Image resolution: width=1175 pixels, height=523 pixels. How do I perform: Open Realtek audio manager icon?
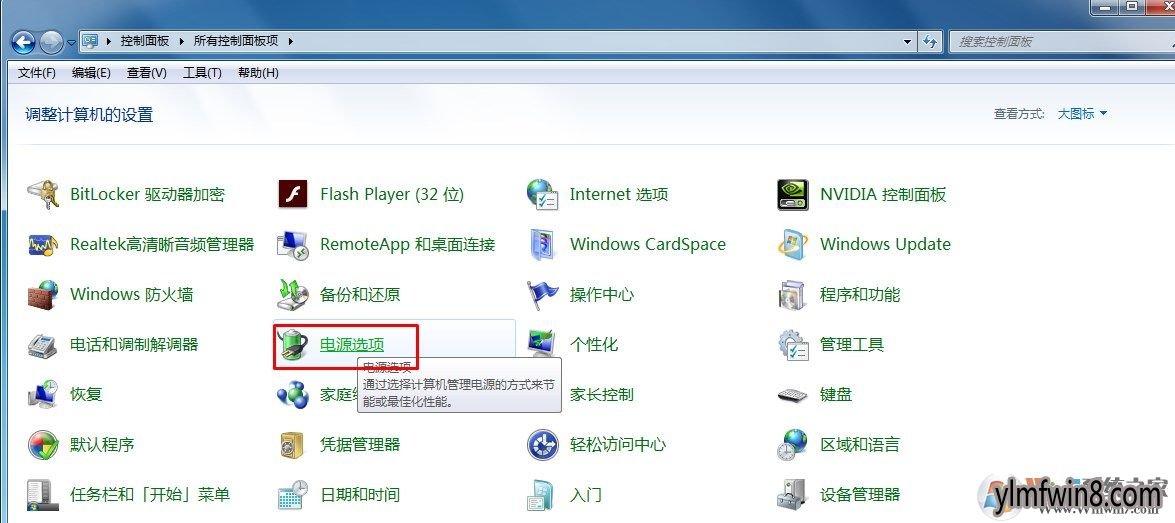tap(43, 245)
